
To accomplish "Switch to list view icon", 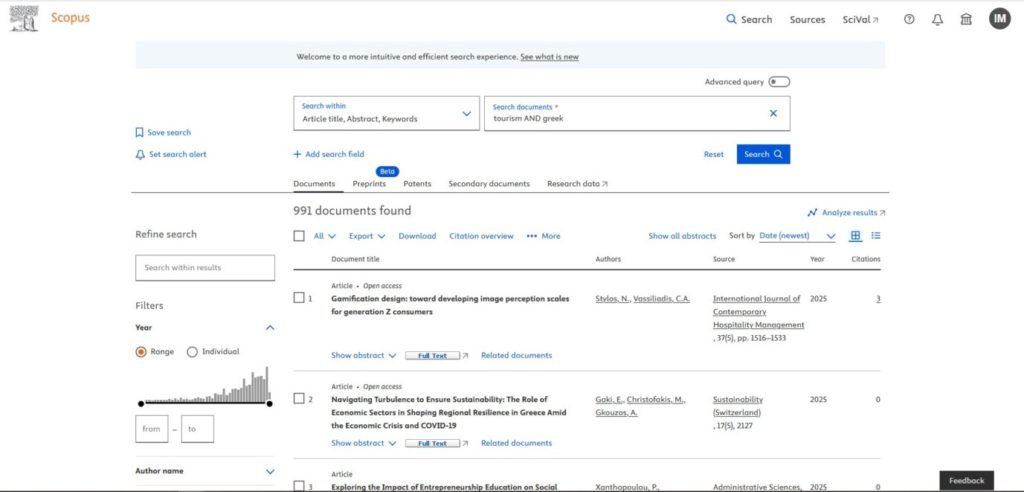I will tap(876, 236).
